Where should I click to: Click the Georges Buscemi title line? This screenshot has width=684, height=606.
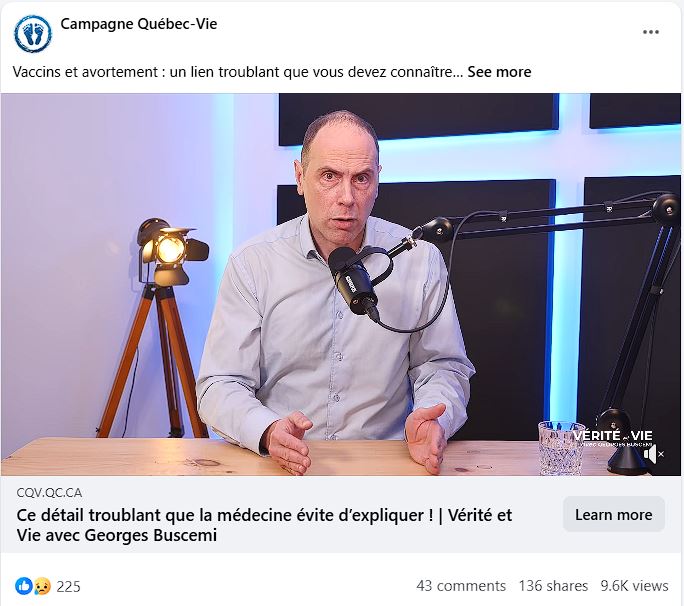pos(117,535)
